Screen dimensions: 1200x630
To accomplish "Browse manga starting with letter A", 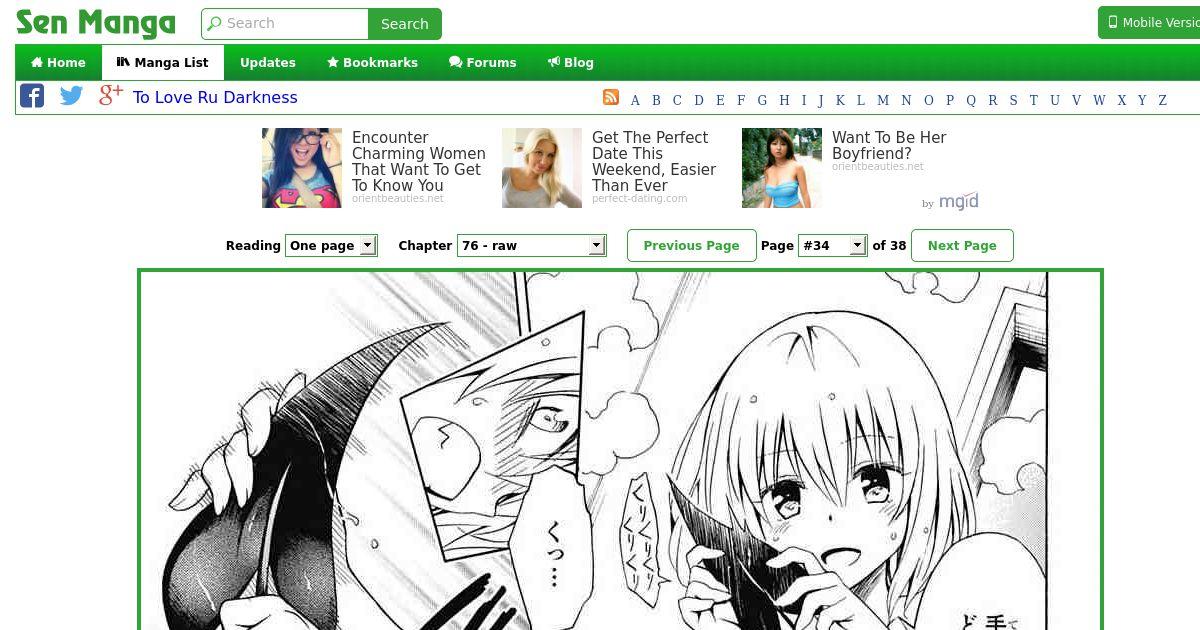I will [x=635, y=100].
